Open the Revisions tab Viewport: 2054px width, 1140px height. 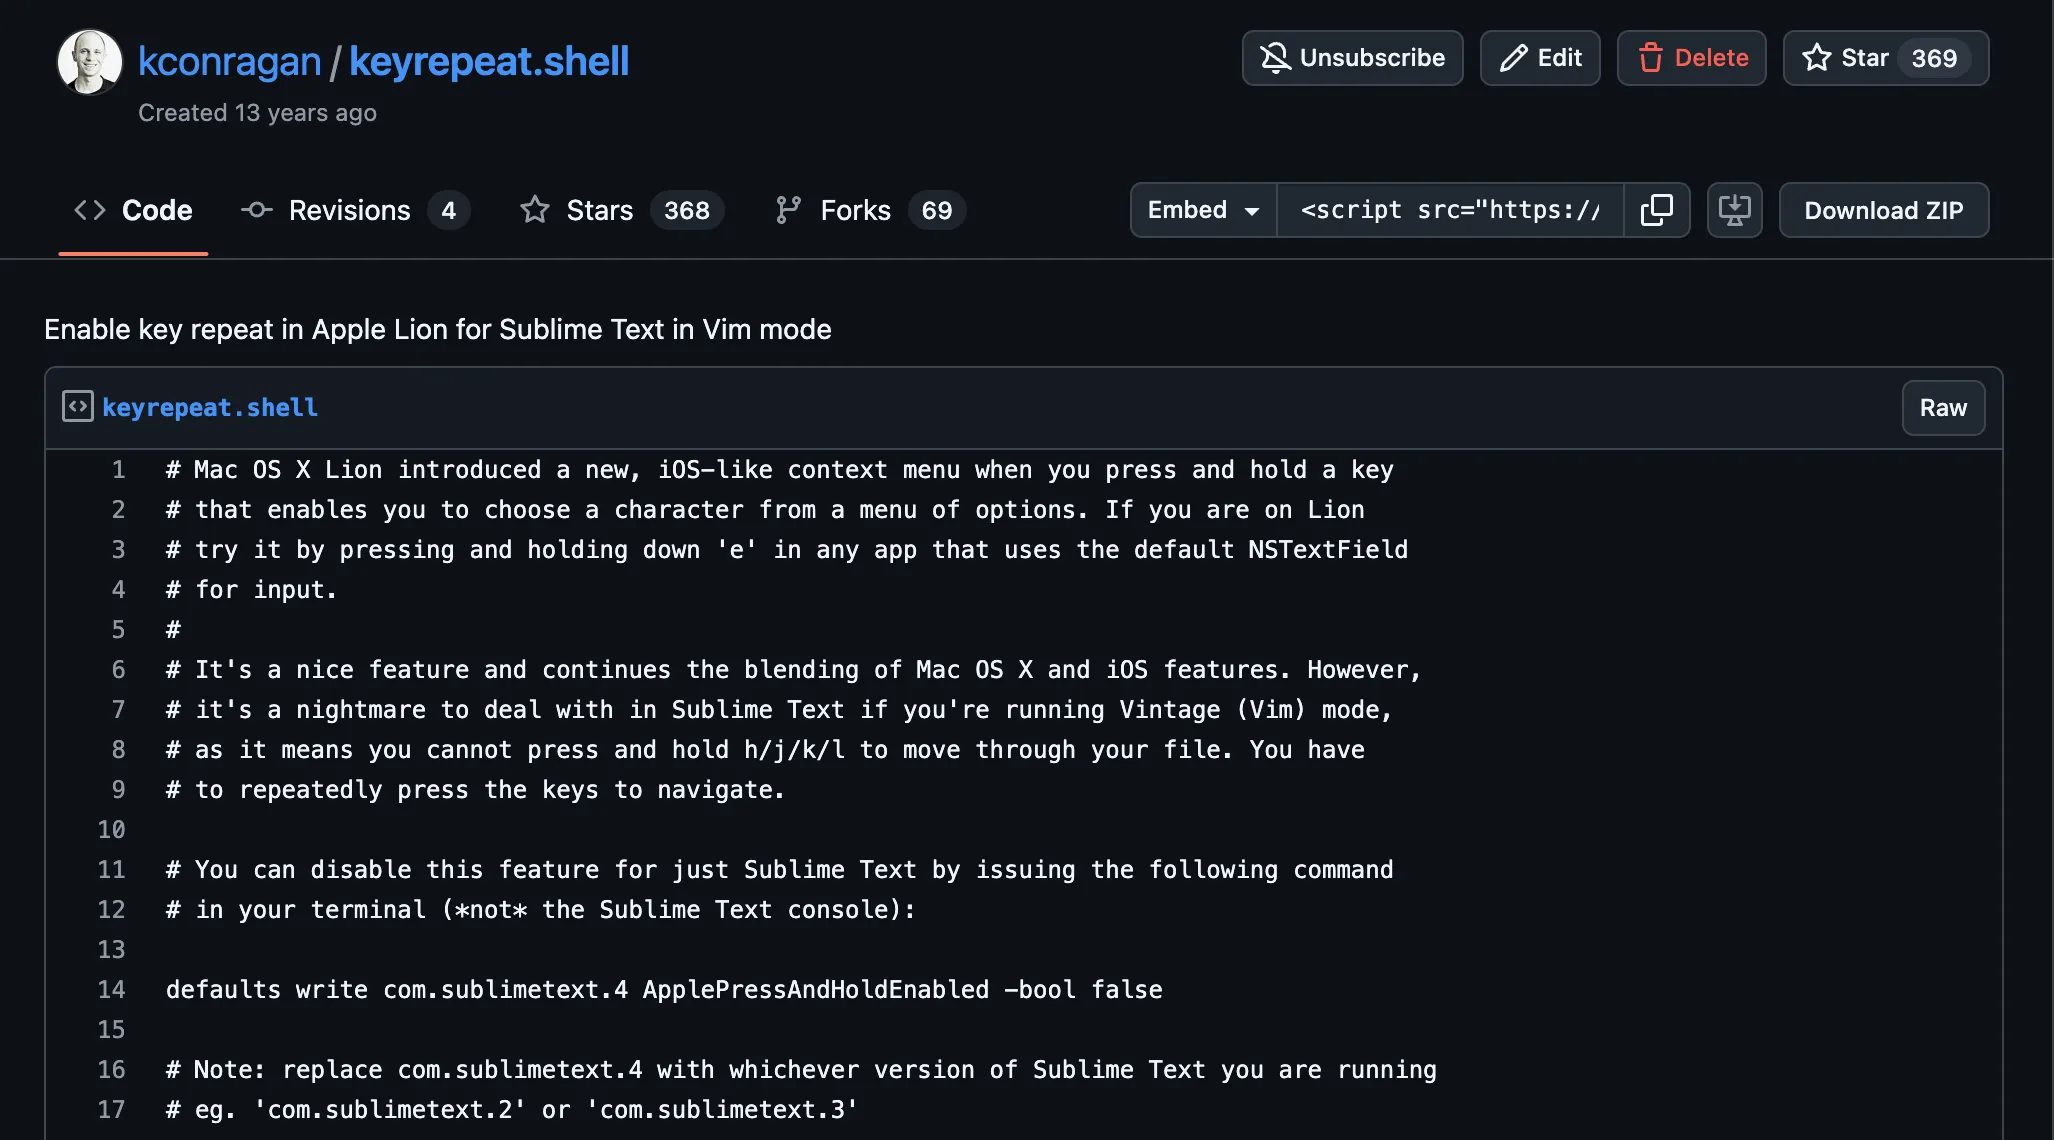pos(348,210)
